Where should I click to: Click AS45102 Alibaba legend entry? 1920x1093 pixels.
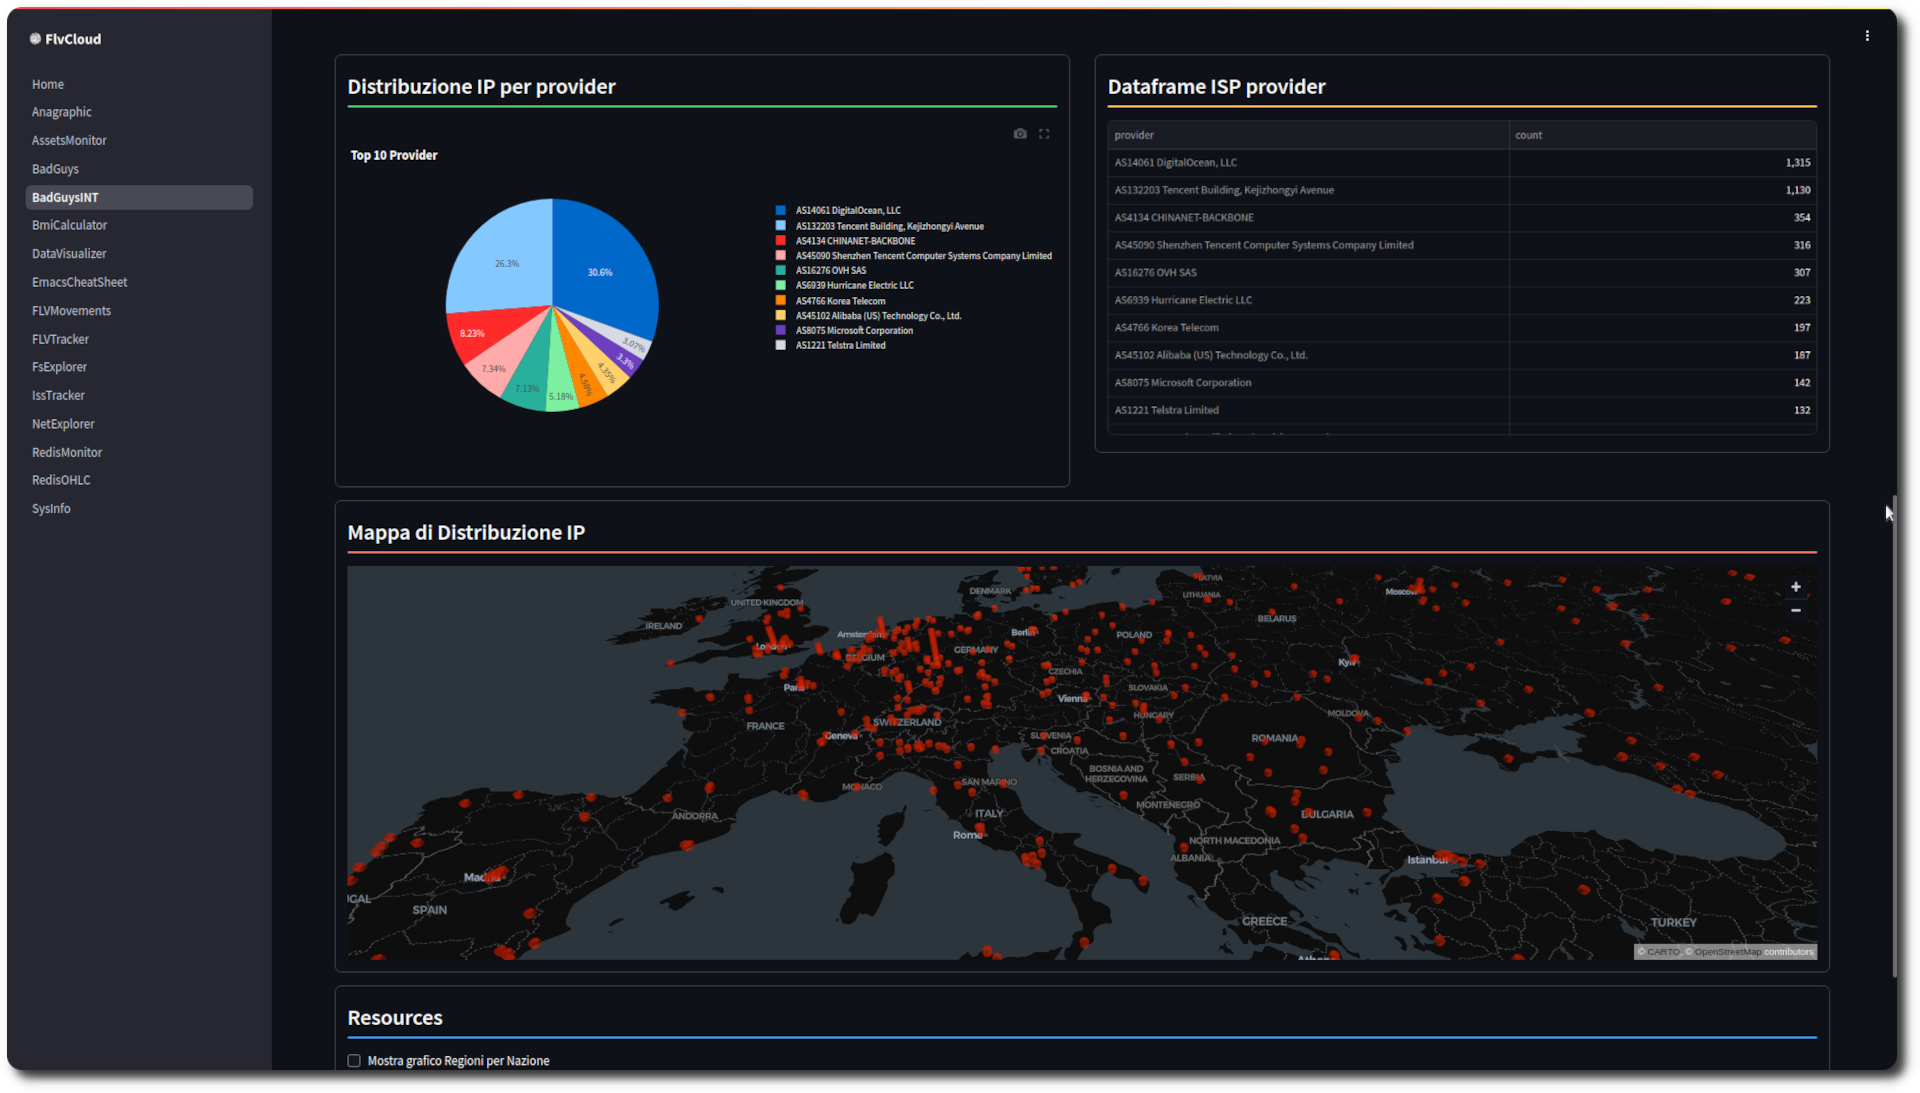pyautogui.click(x=878, y=316)
